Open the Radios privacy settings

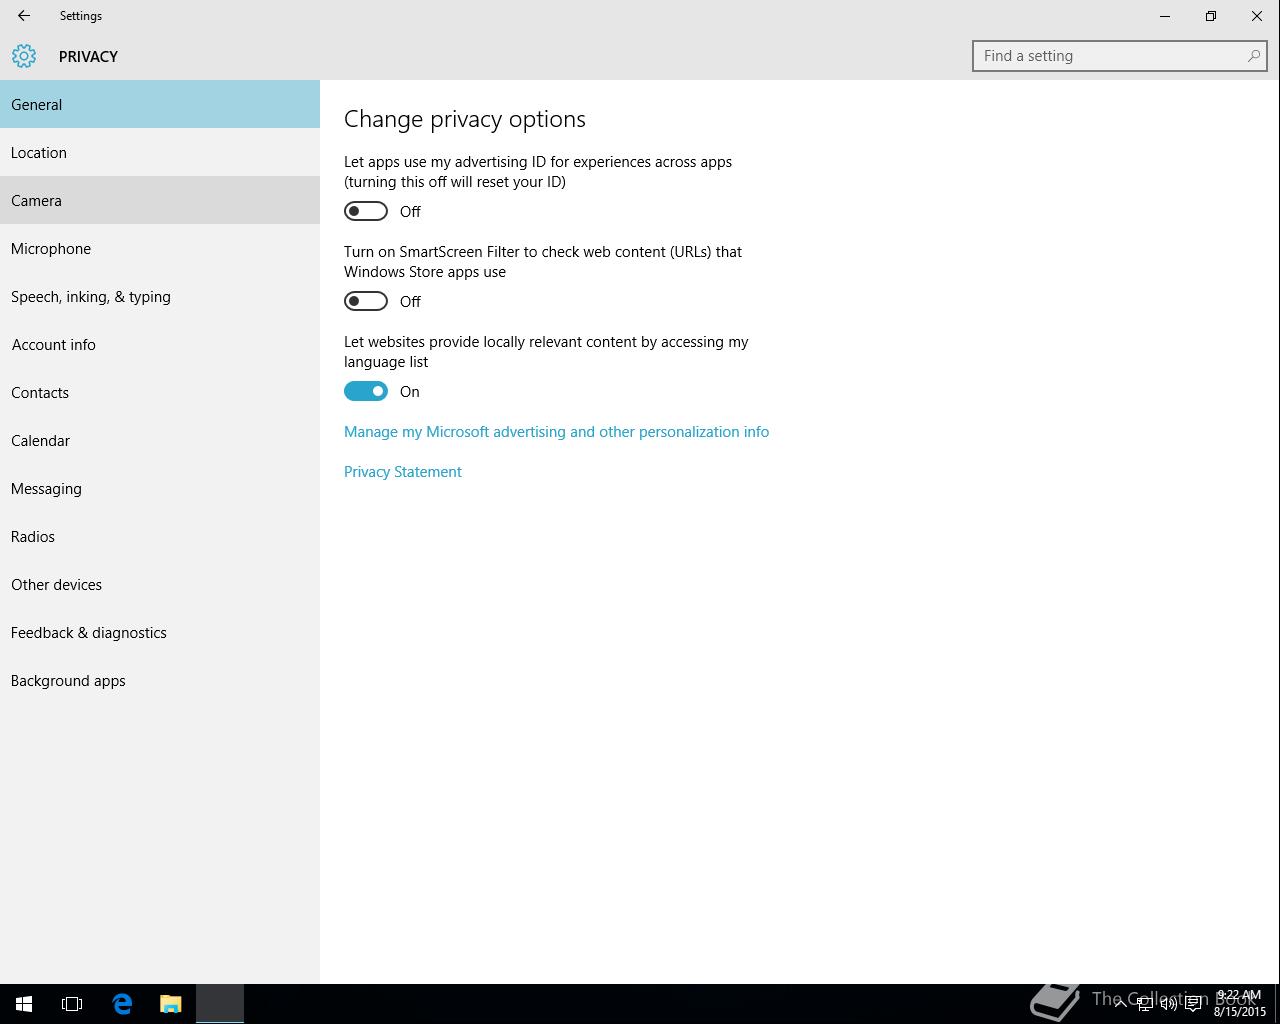click(x=160, y=536)
